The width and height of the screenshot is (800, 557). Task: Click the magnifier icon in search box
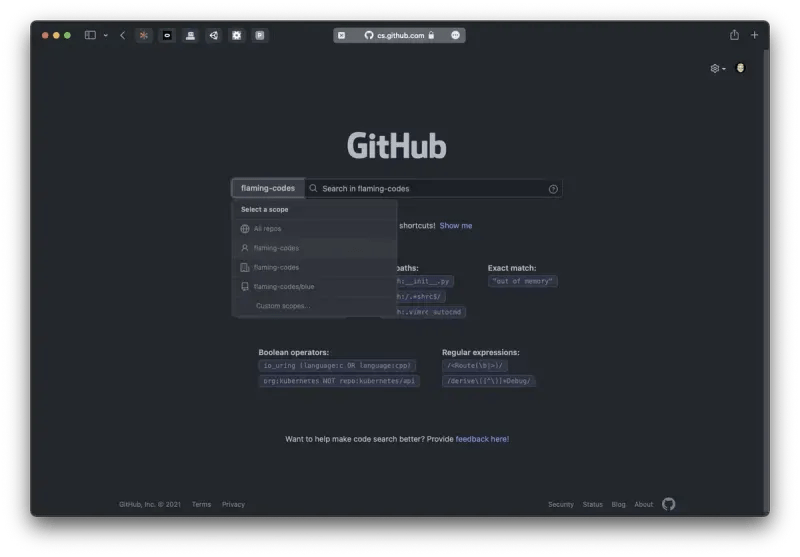point(313,188)
